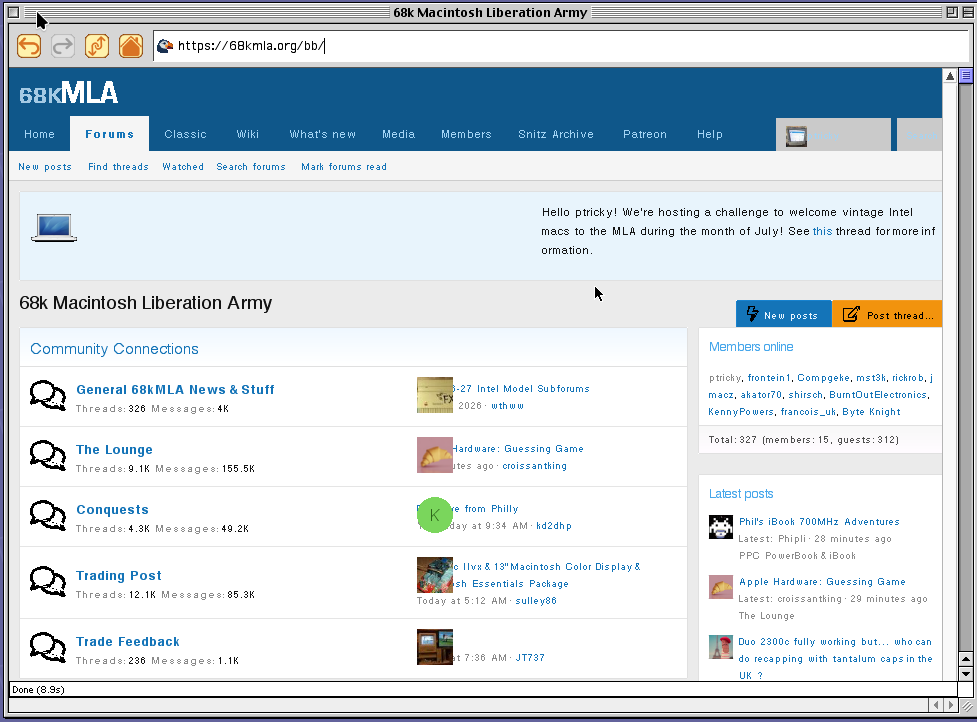977x722 pixels.
Task: Open the Snitz Archive tab
Action: [x=556, y=134]
